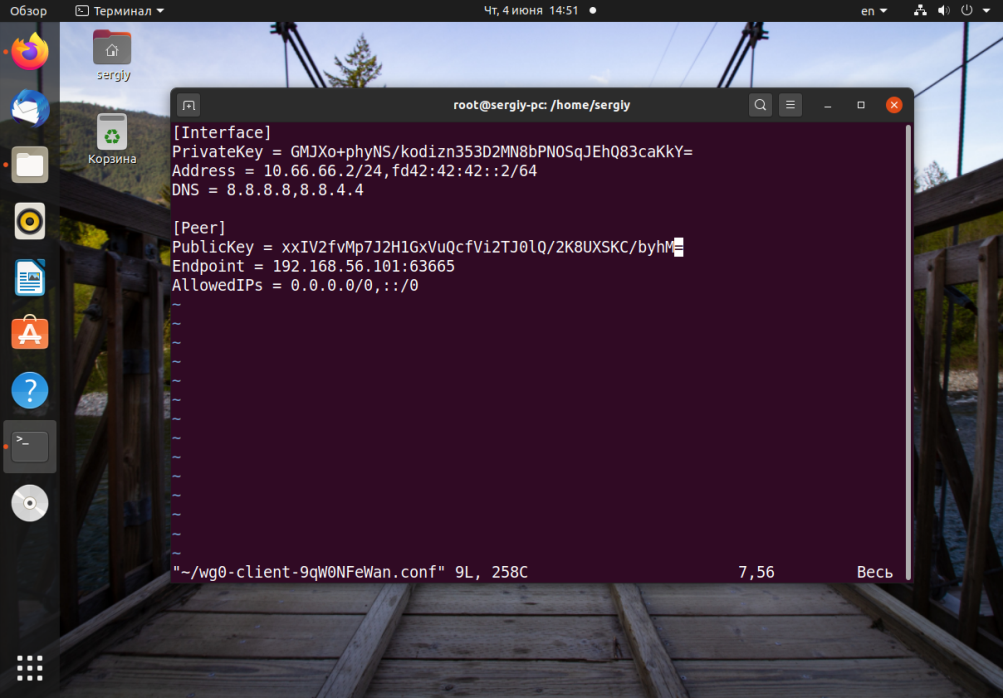Expand the Терминал app menu
Screen dimensions: 1003x698
coord(120,11)
